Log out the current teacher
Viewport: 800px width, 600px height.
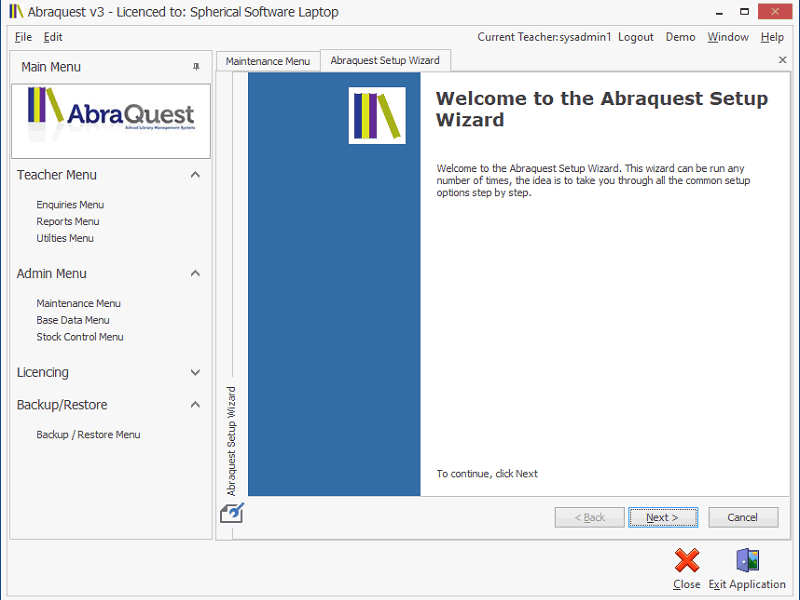[636, 37]
